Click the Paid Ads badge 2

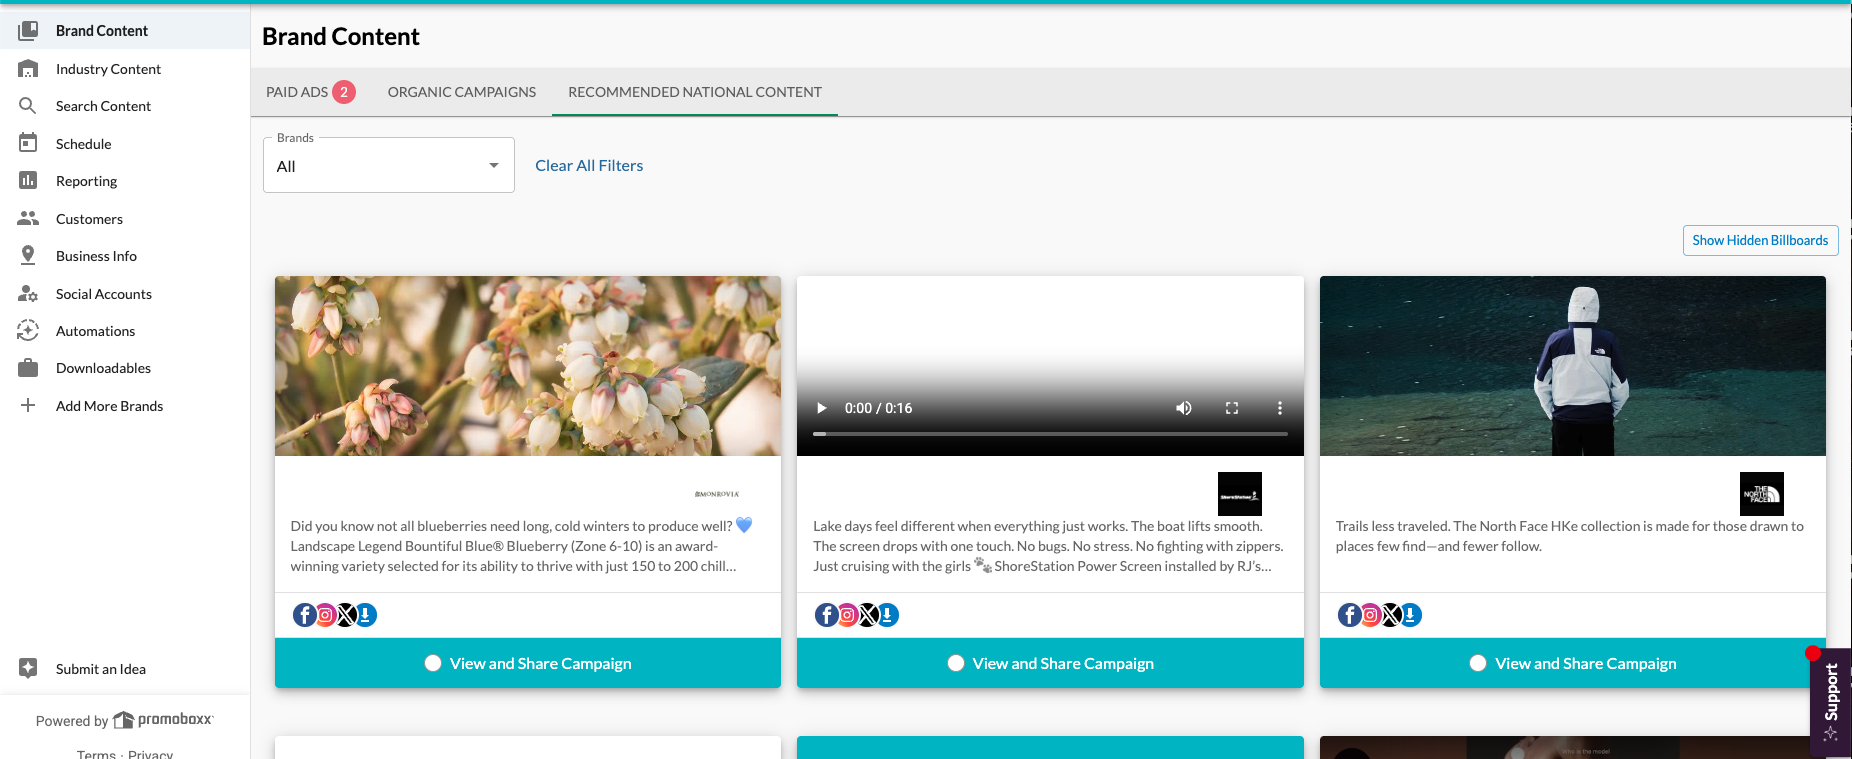click(x=344, y=92)
